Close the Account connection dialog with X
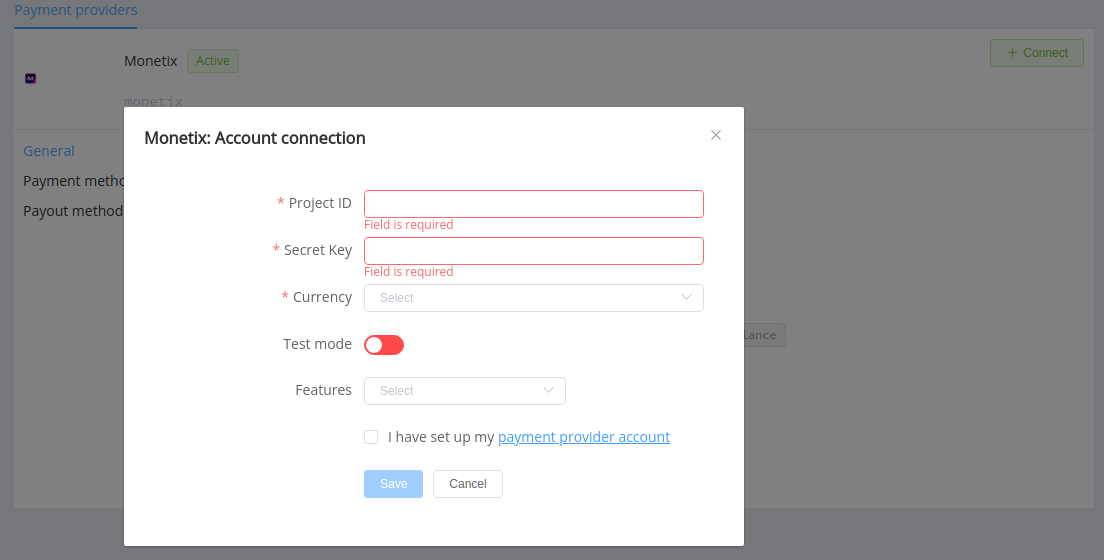This screenshot has width=1104, height=560. click(x=715, y=135)
